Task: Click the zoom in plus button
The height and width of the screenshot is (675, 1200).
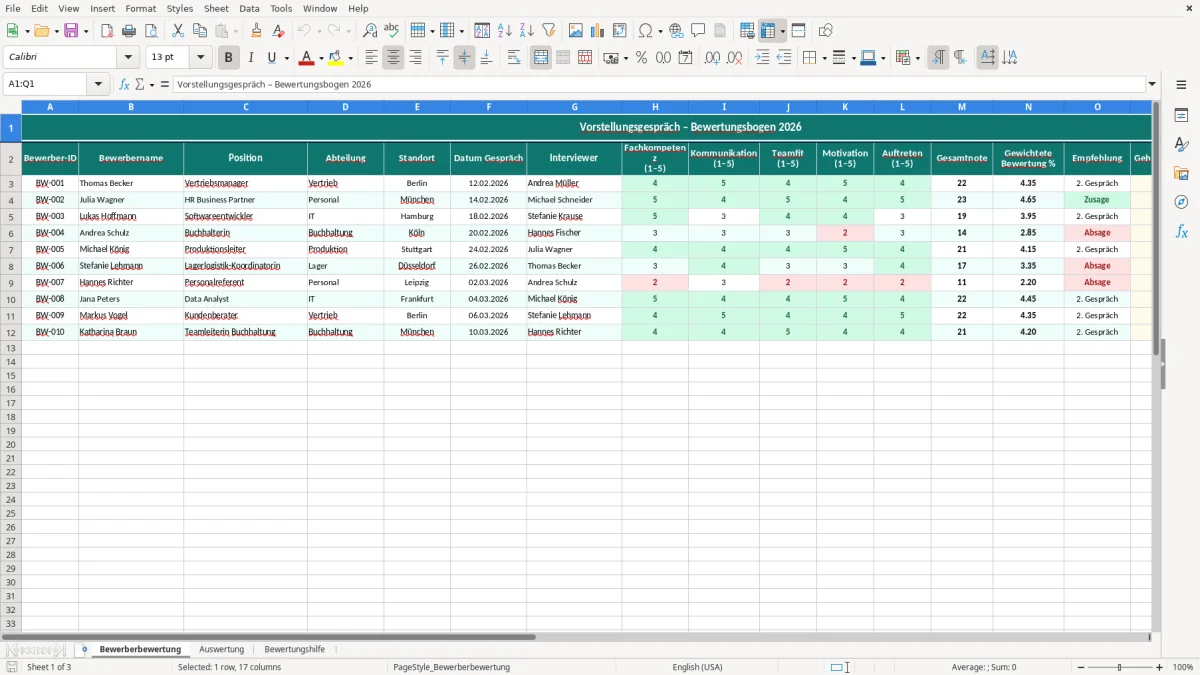Action: coord(1160,667)
